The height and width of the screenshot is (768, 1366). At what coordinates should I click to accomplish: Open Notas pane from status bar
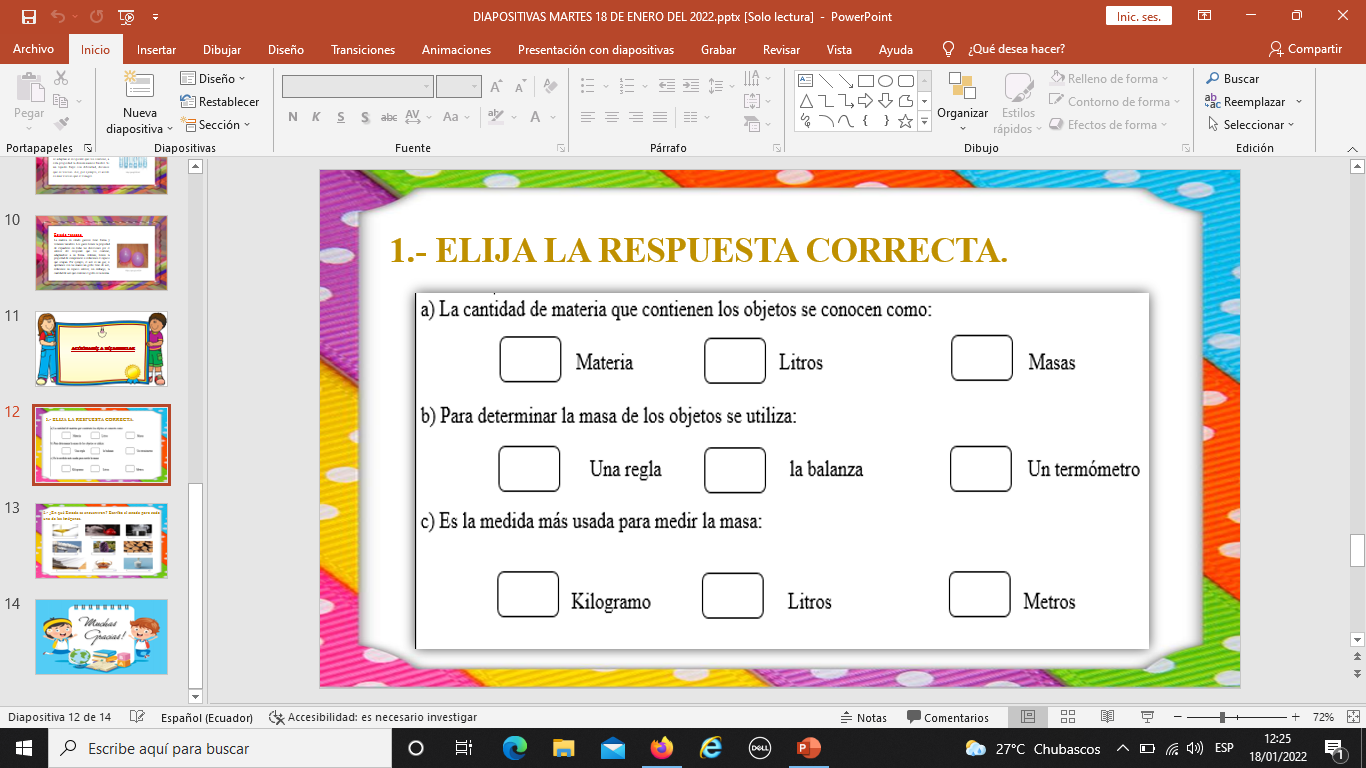click(x=864, y=717)
